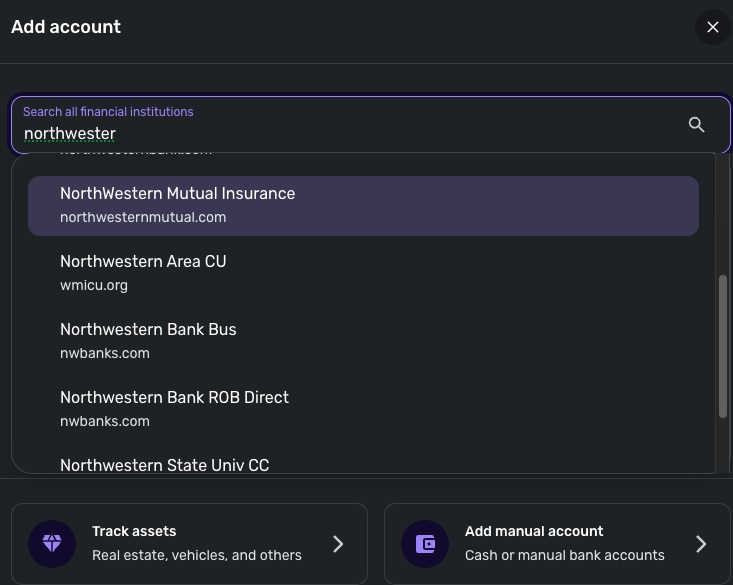Click scrollbar track below the thumb

(x=723, y=445)
